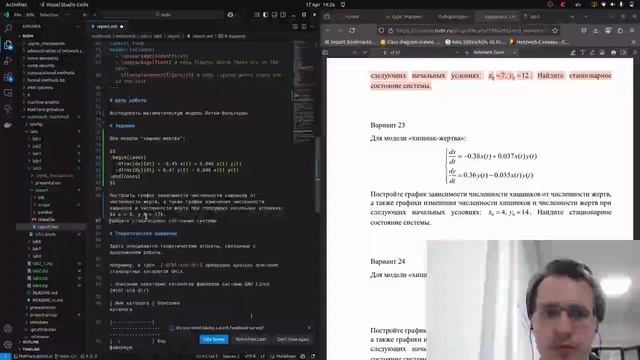Switch to the report.md editor tab
The width and height of the screenshot is (640, 360).
coord(107,27)
